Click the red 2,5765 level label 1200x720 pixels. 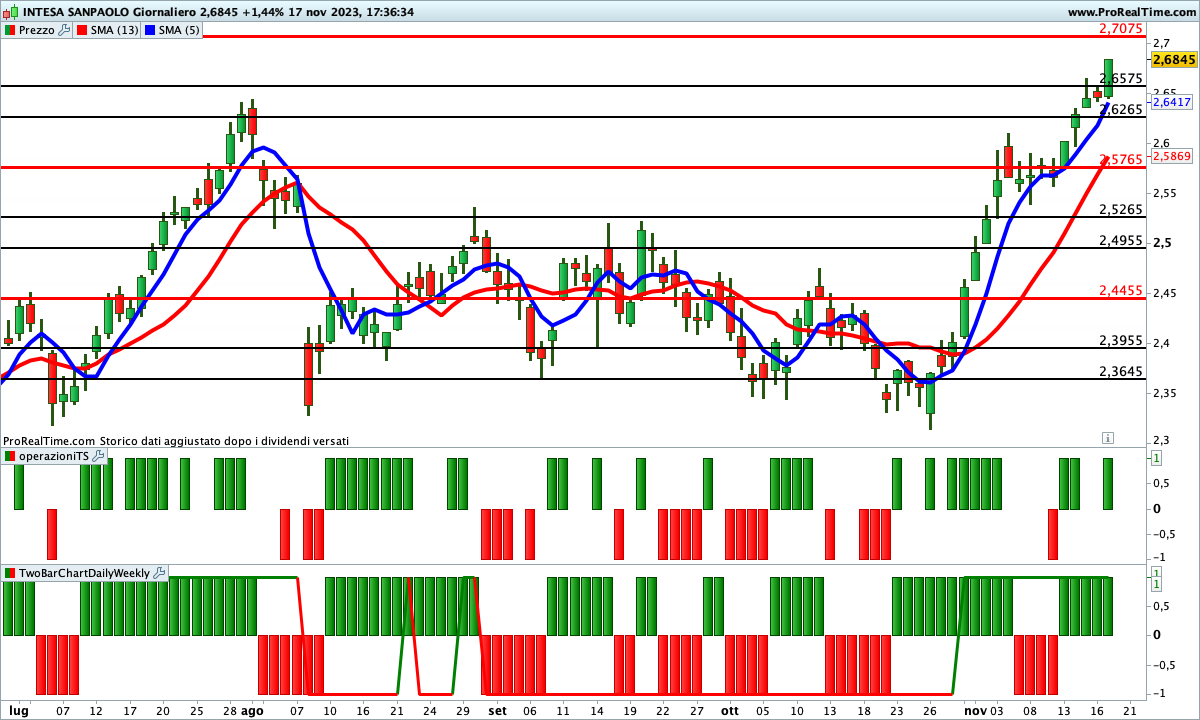1120,159
